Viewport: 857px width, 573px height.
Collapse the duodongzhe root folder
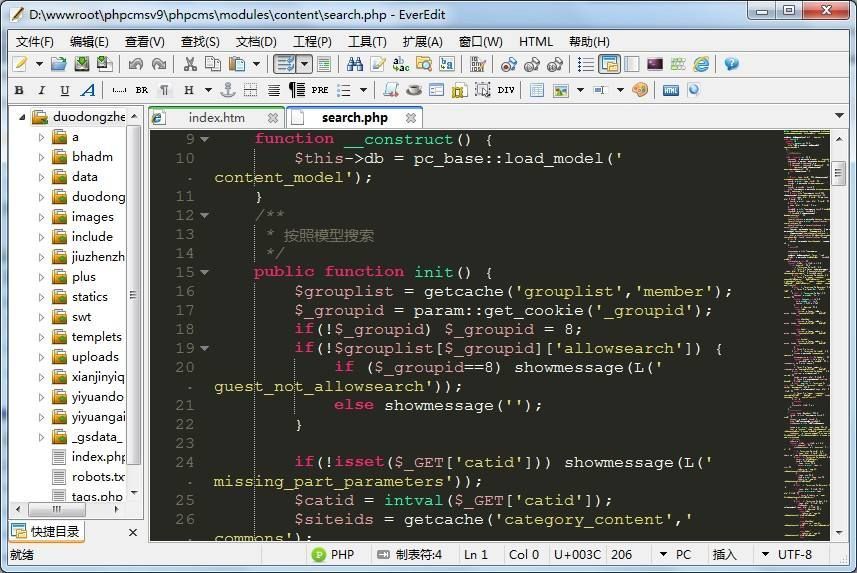22,117
